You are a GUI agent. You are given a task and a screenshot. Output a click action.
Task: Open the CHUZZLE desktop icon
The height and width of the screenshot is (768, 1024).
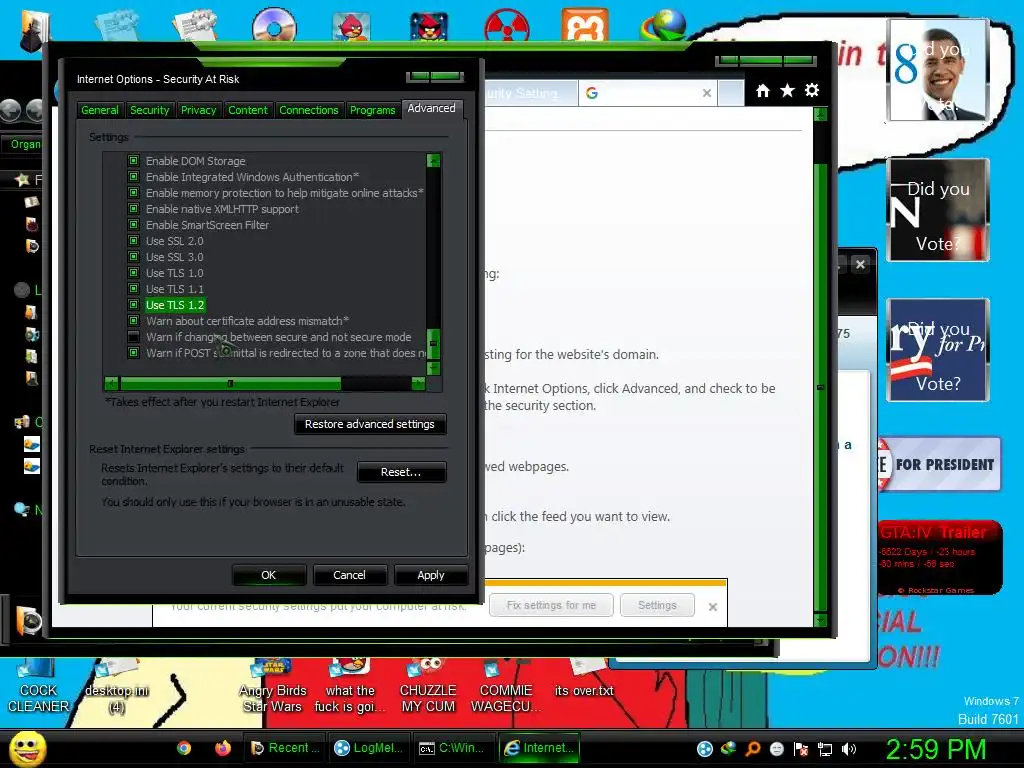coord(428,686)
